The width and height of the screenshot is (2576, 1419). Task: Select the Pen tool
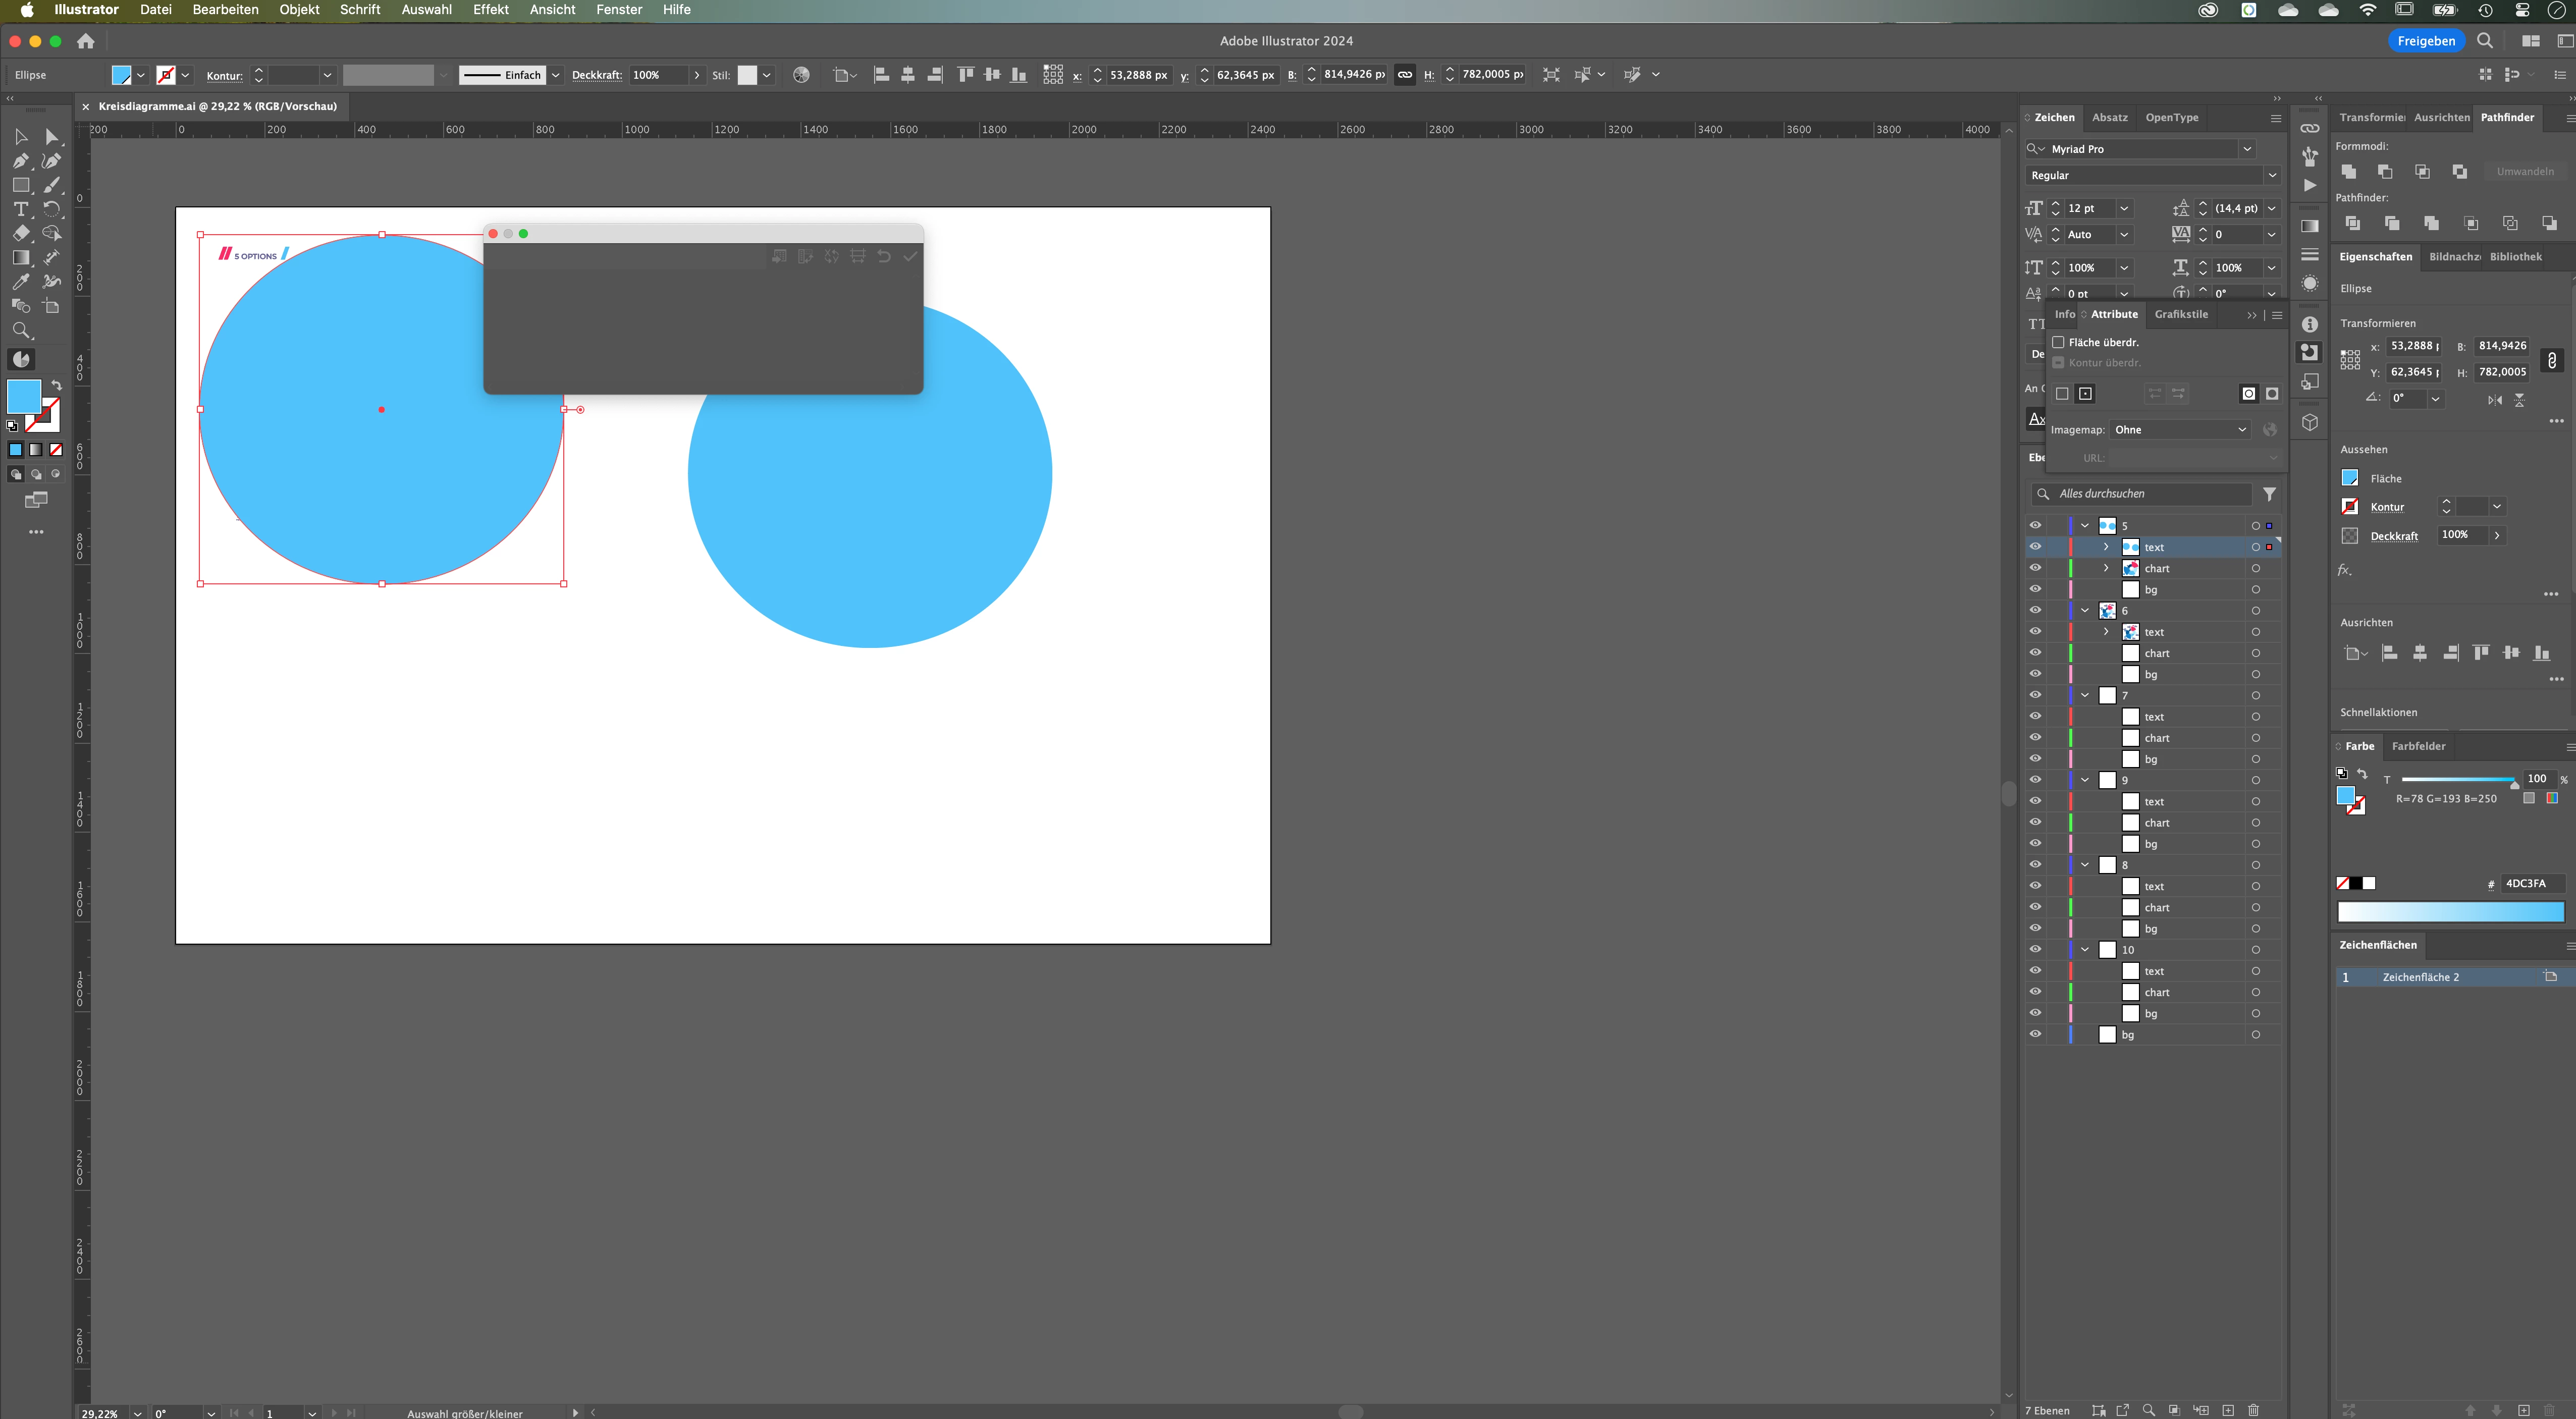click(21, 161)
